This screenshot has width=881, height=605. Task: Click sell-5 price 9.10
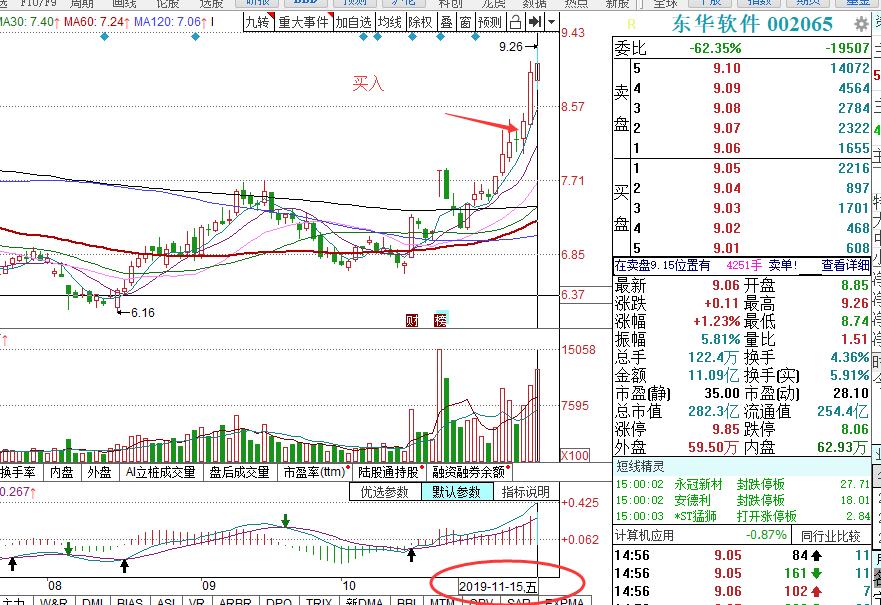pos(726,68)
